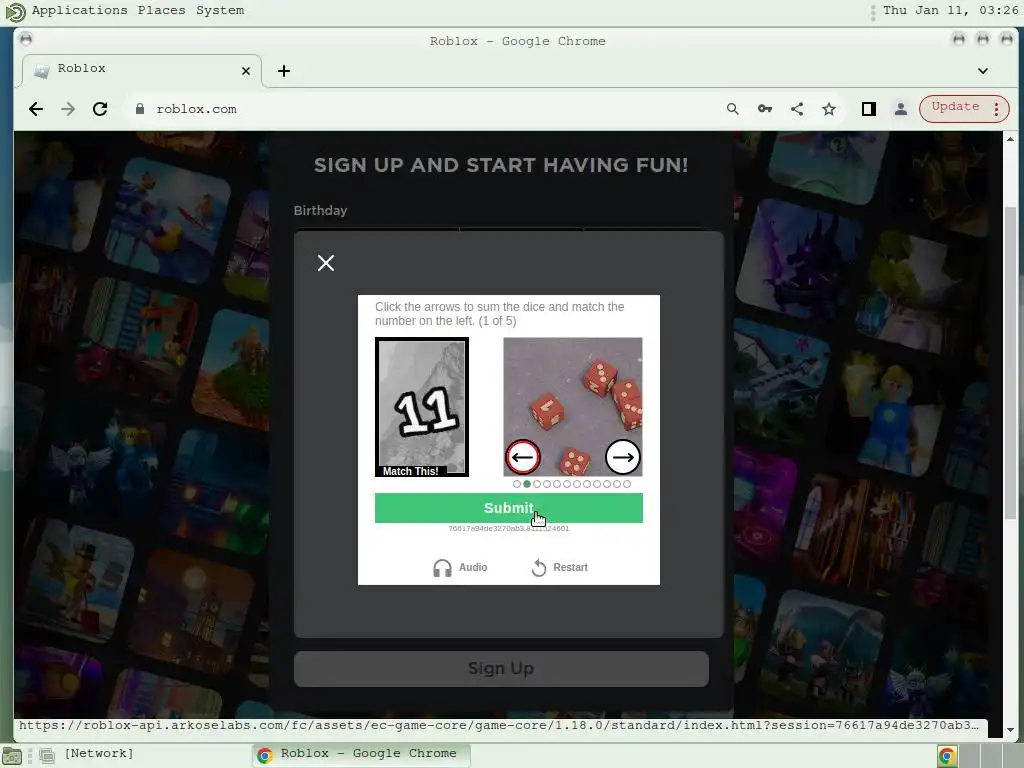This screenshot has height=768, width=1024.
Task: Select the first dice position dot
Action: tap(517, 484)
